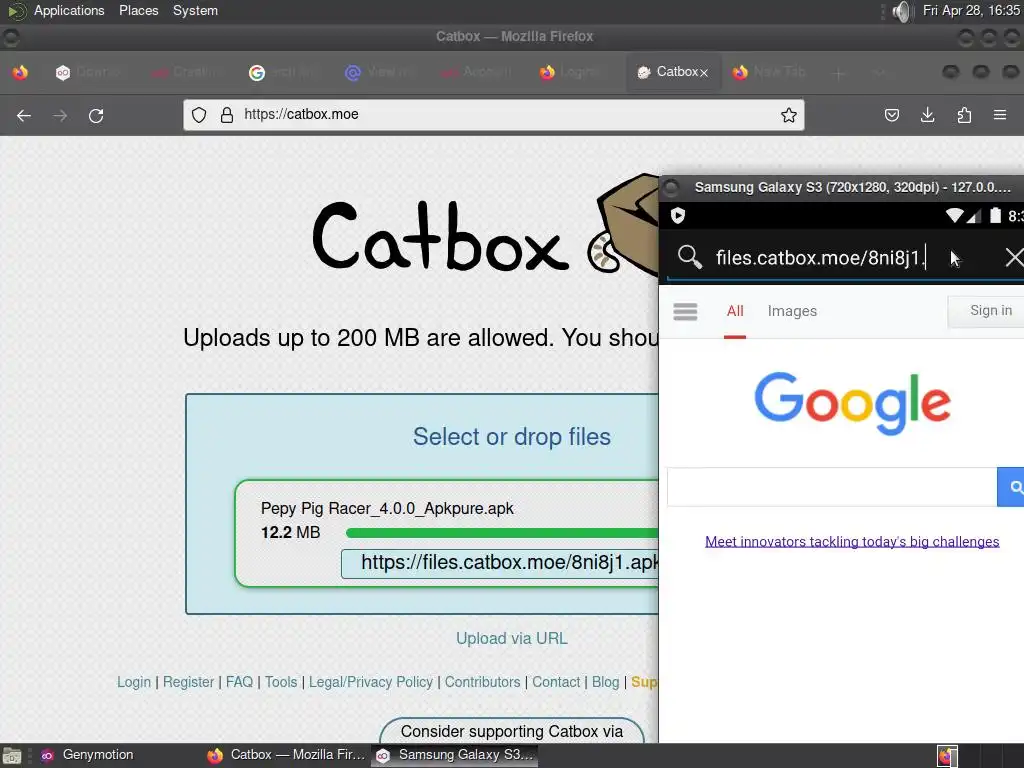Open the Contact link
The height and width of the screenshot is (768, 1024).
coord(556,682)
